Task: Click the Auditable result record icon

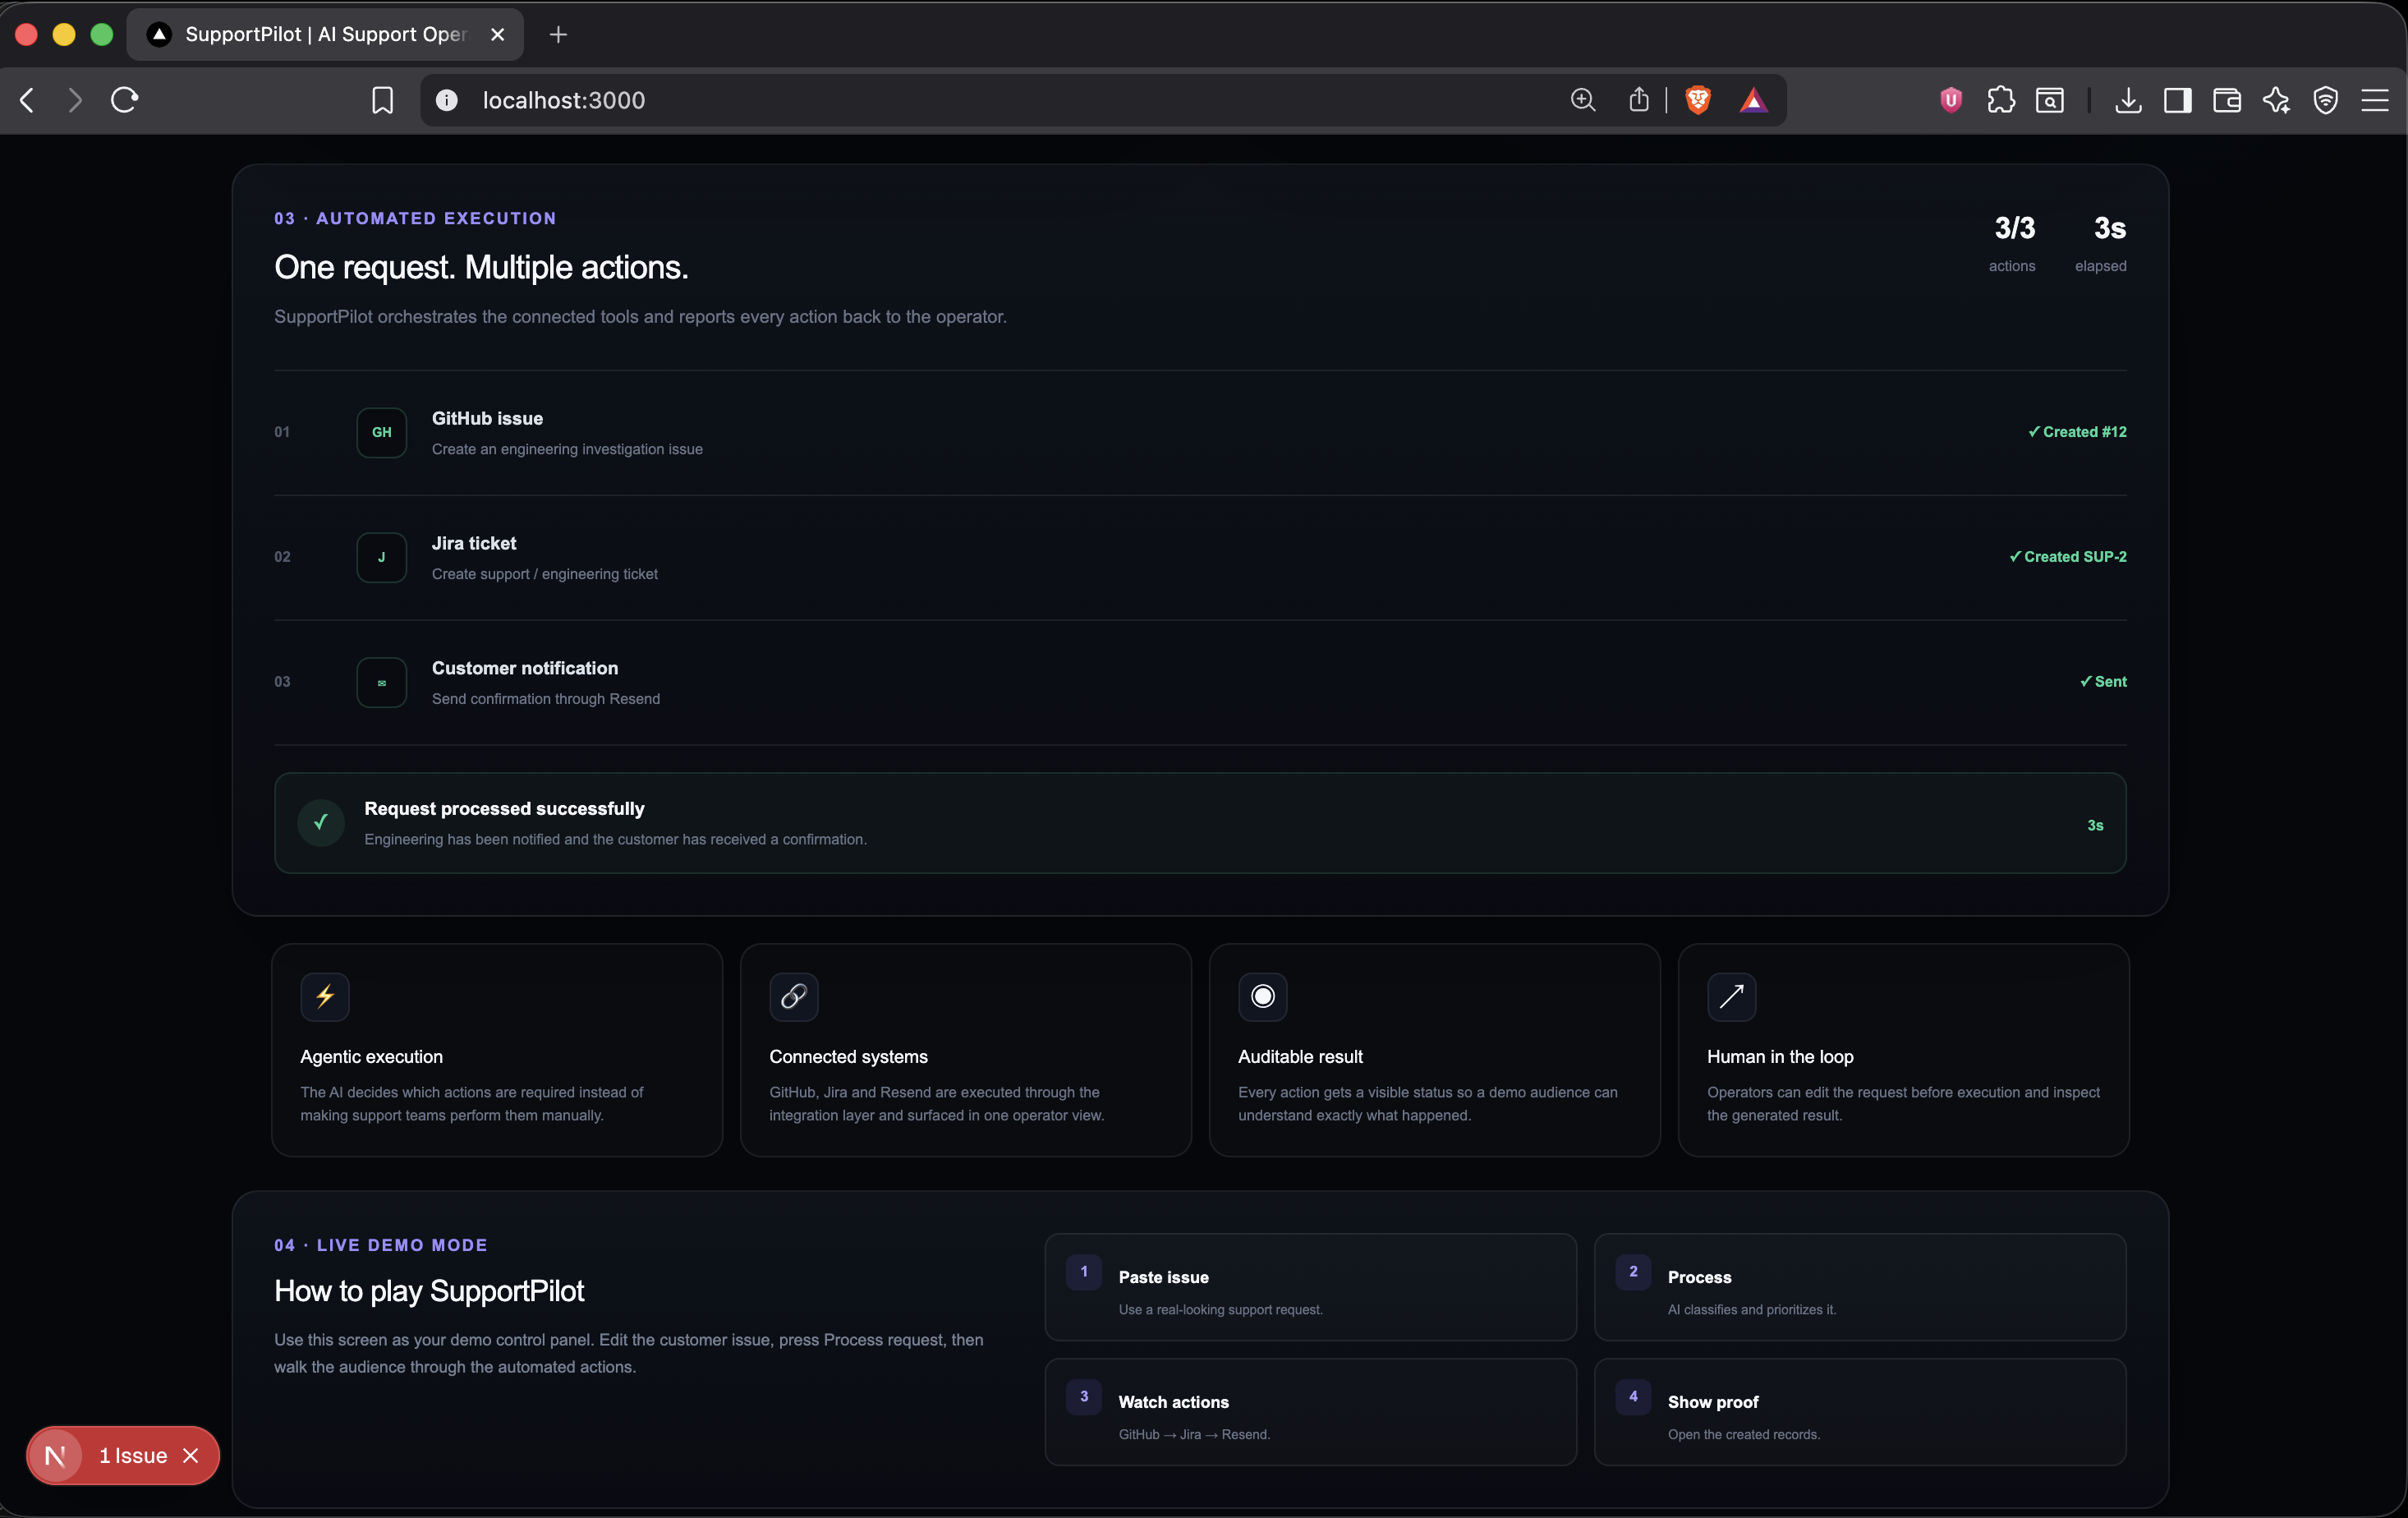Action: [x=1263, y=996]
